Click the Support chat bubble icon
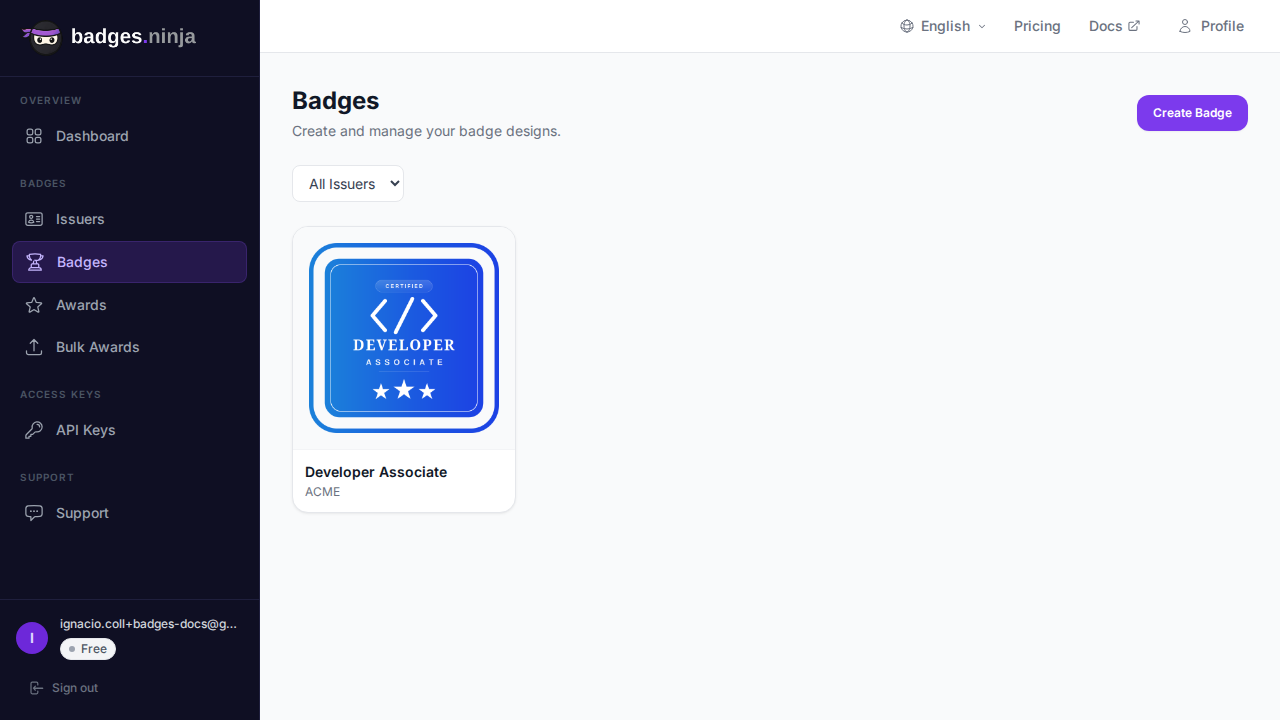Screen dimensions: 1280x720 [34, 513]
